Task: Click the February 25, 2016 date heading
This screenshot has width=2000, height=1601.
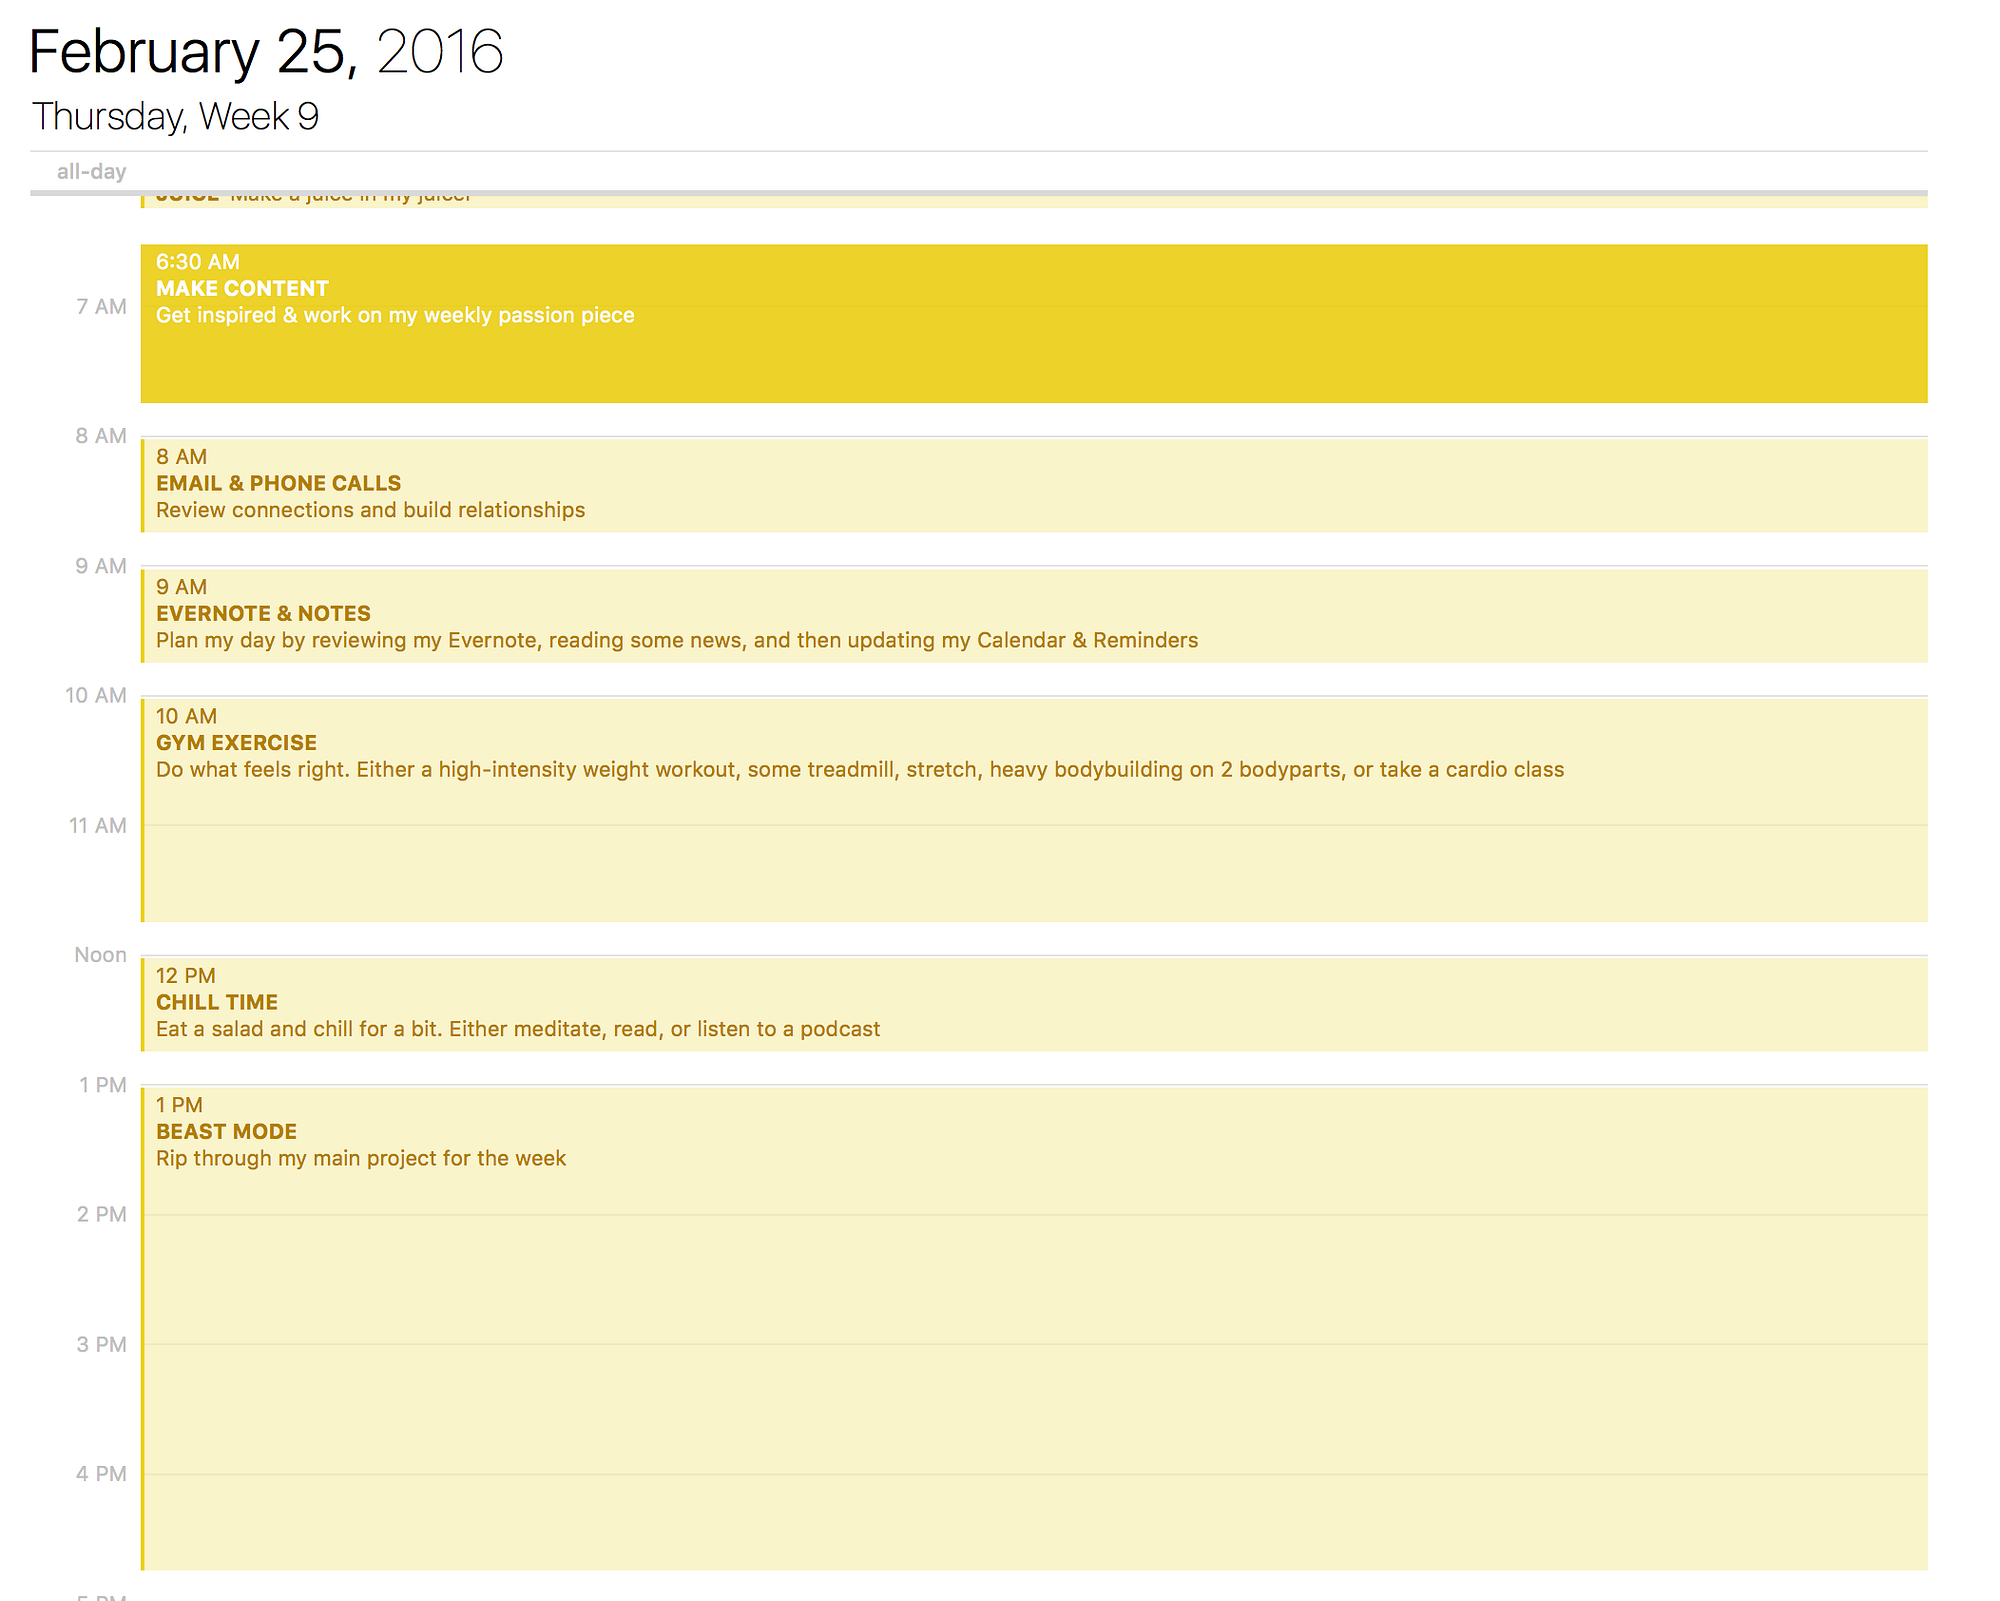Action: pyautogui.click(x=265, y=52)
